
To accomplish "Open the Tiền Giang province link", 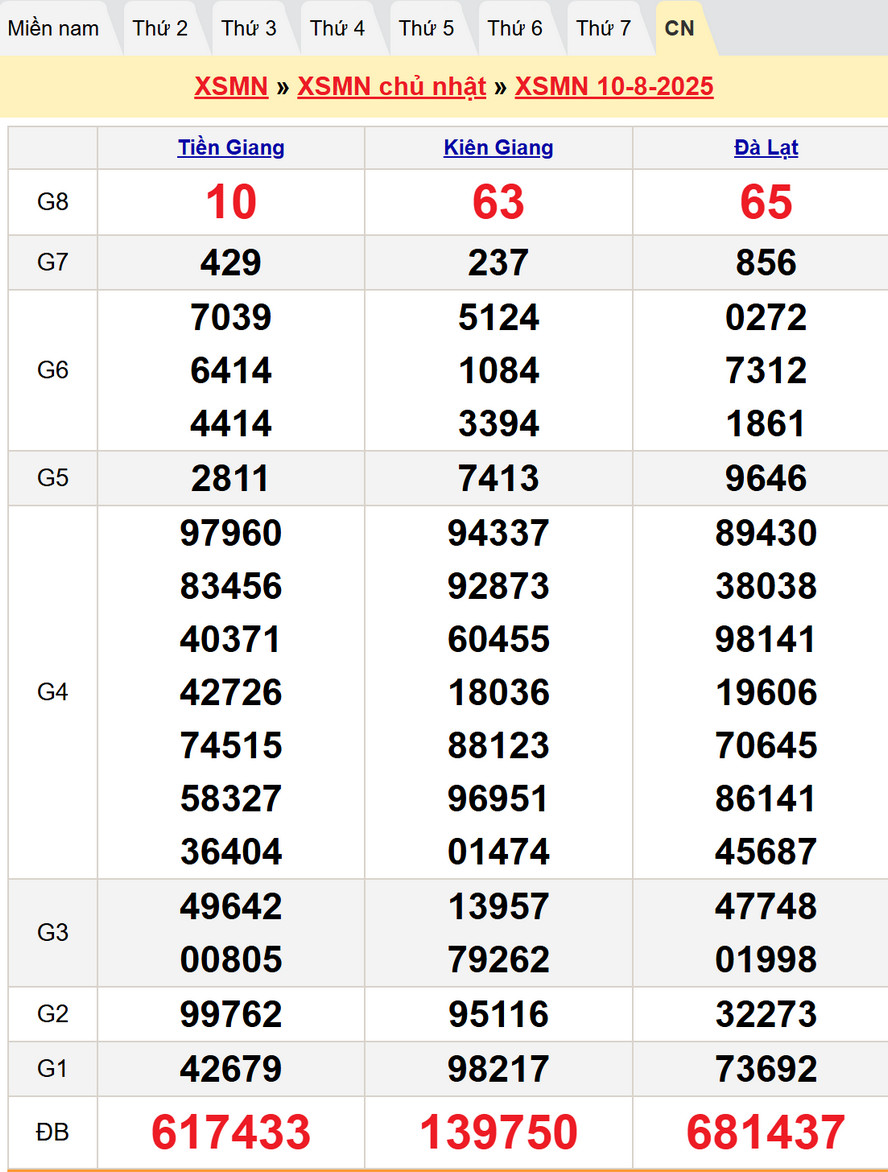I will (231, 148).
